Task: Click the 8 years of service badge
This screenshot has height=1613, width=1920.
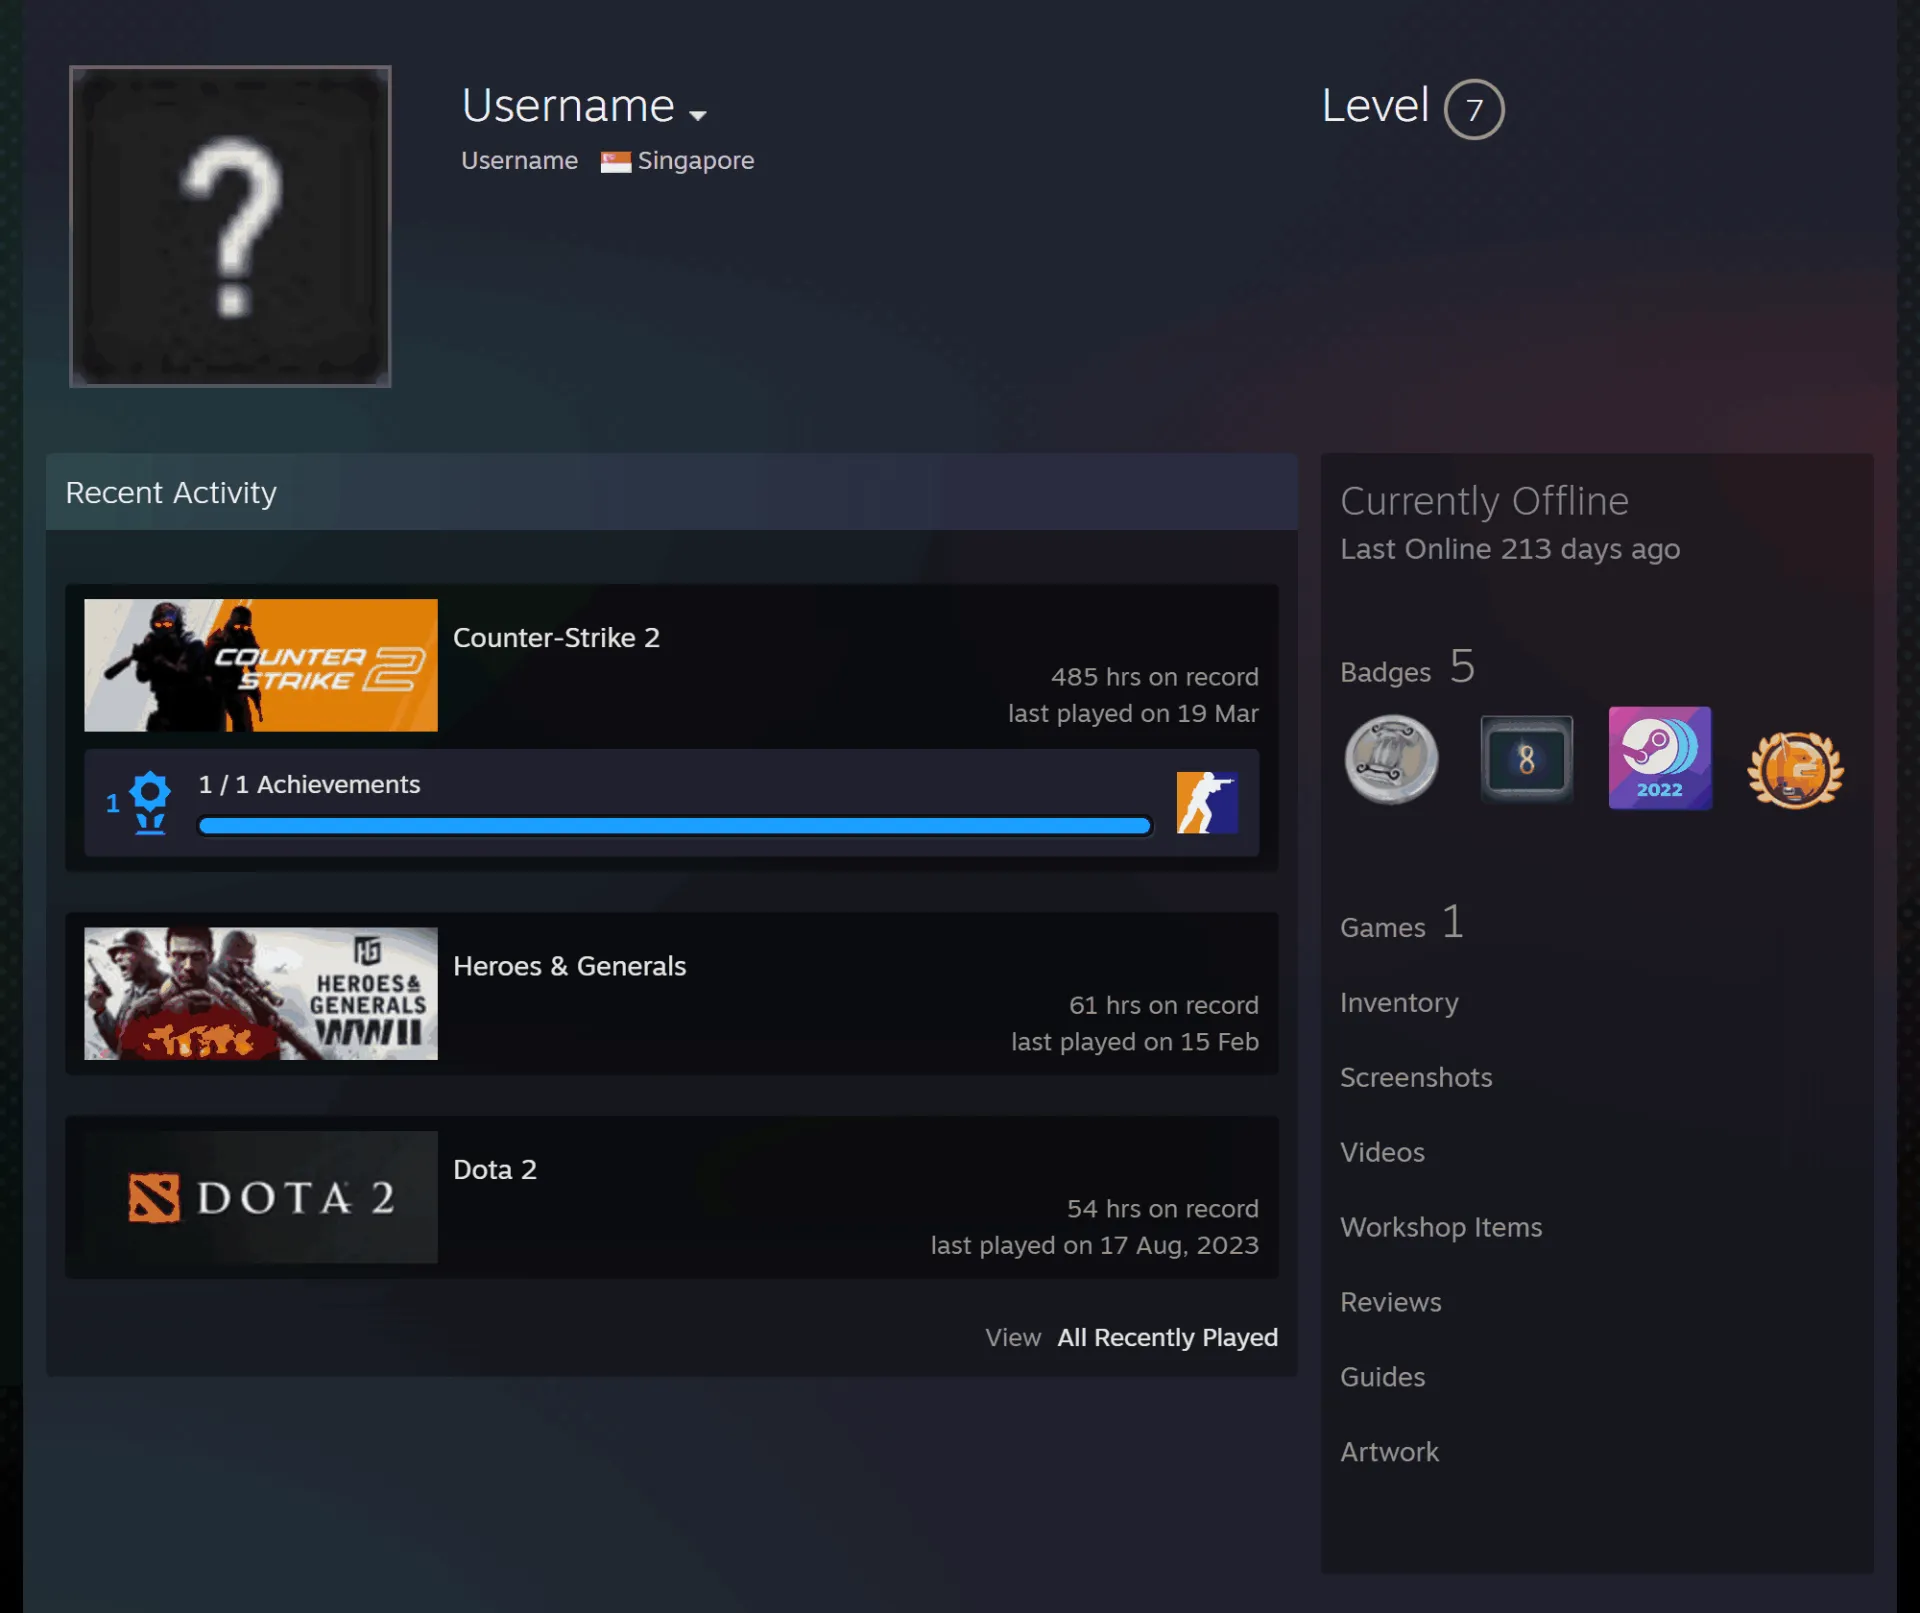Action: pyautogui.click(x=1526, y=759)
